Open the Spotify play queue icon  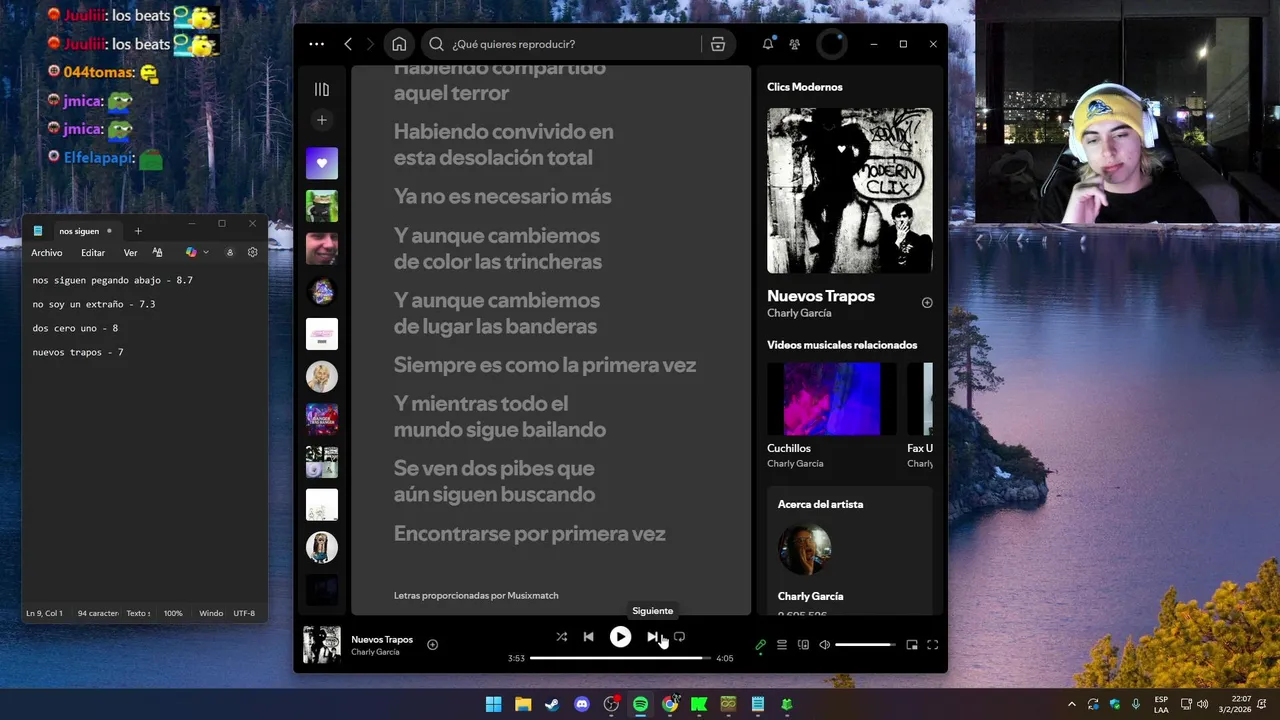tap(782, 645)
